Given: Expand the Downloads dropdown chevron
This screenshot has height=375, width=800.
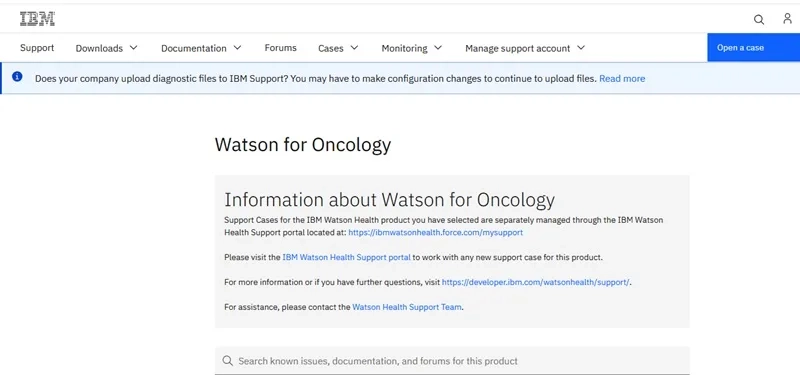Looking at the screenshot, I should 133,47.
